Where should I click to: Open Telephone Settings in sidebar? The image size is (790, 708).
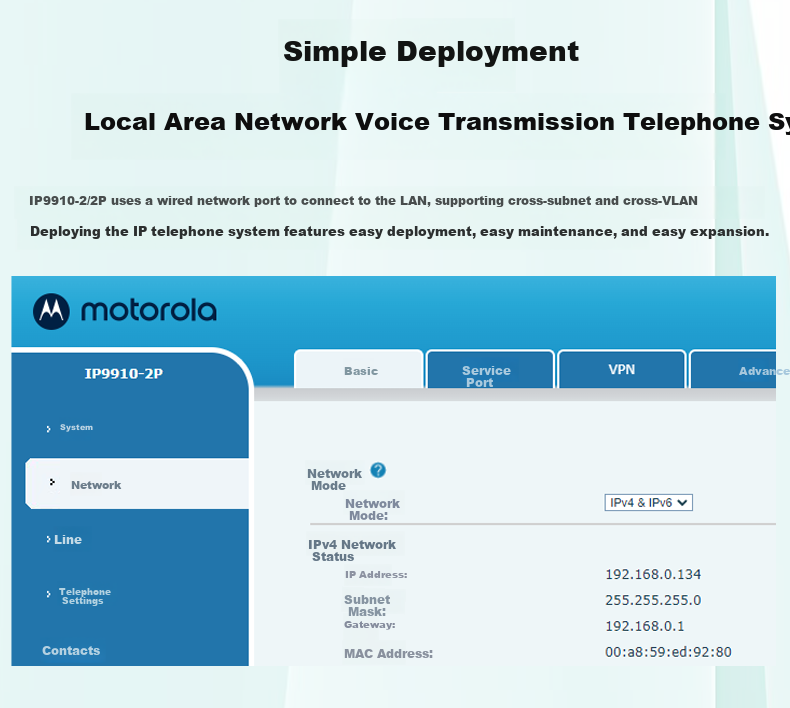pos(84,596)
